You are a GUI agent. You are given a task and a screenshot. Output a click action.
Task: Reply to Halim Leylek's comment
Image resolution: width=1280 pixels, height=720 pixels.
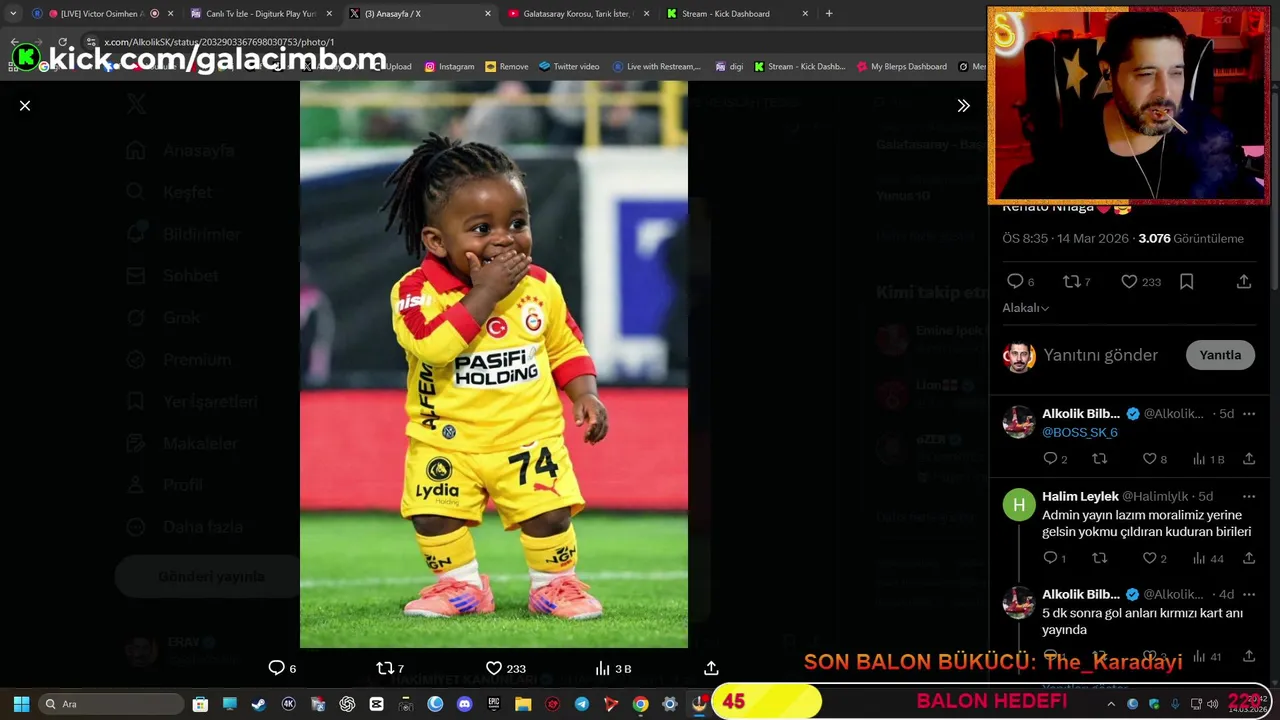1050,558
